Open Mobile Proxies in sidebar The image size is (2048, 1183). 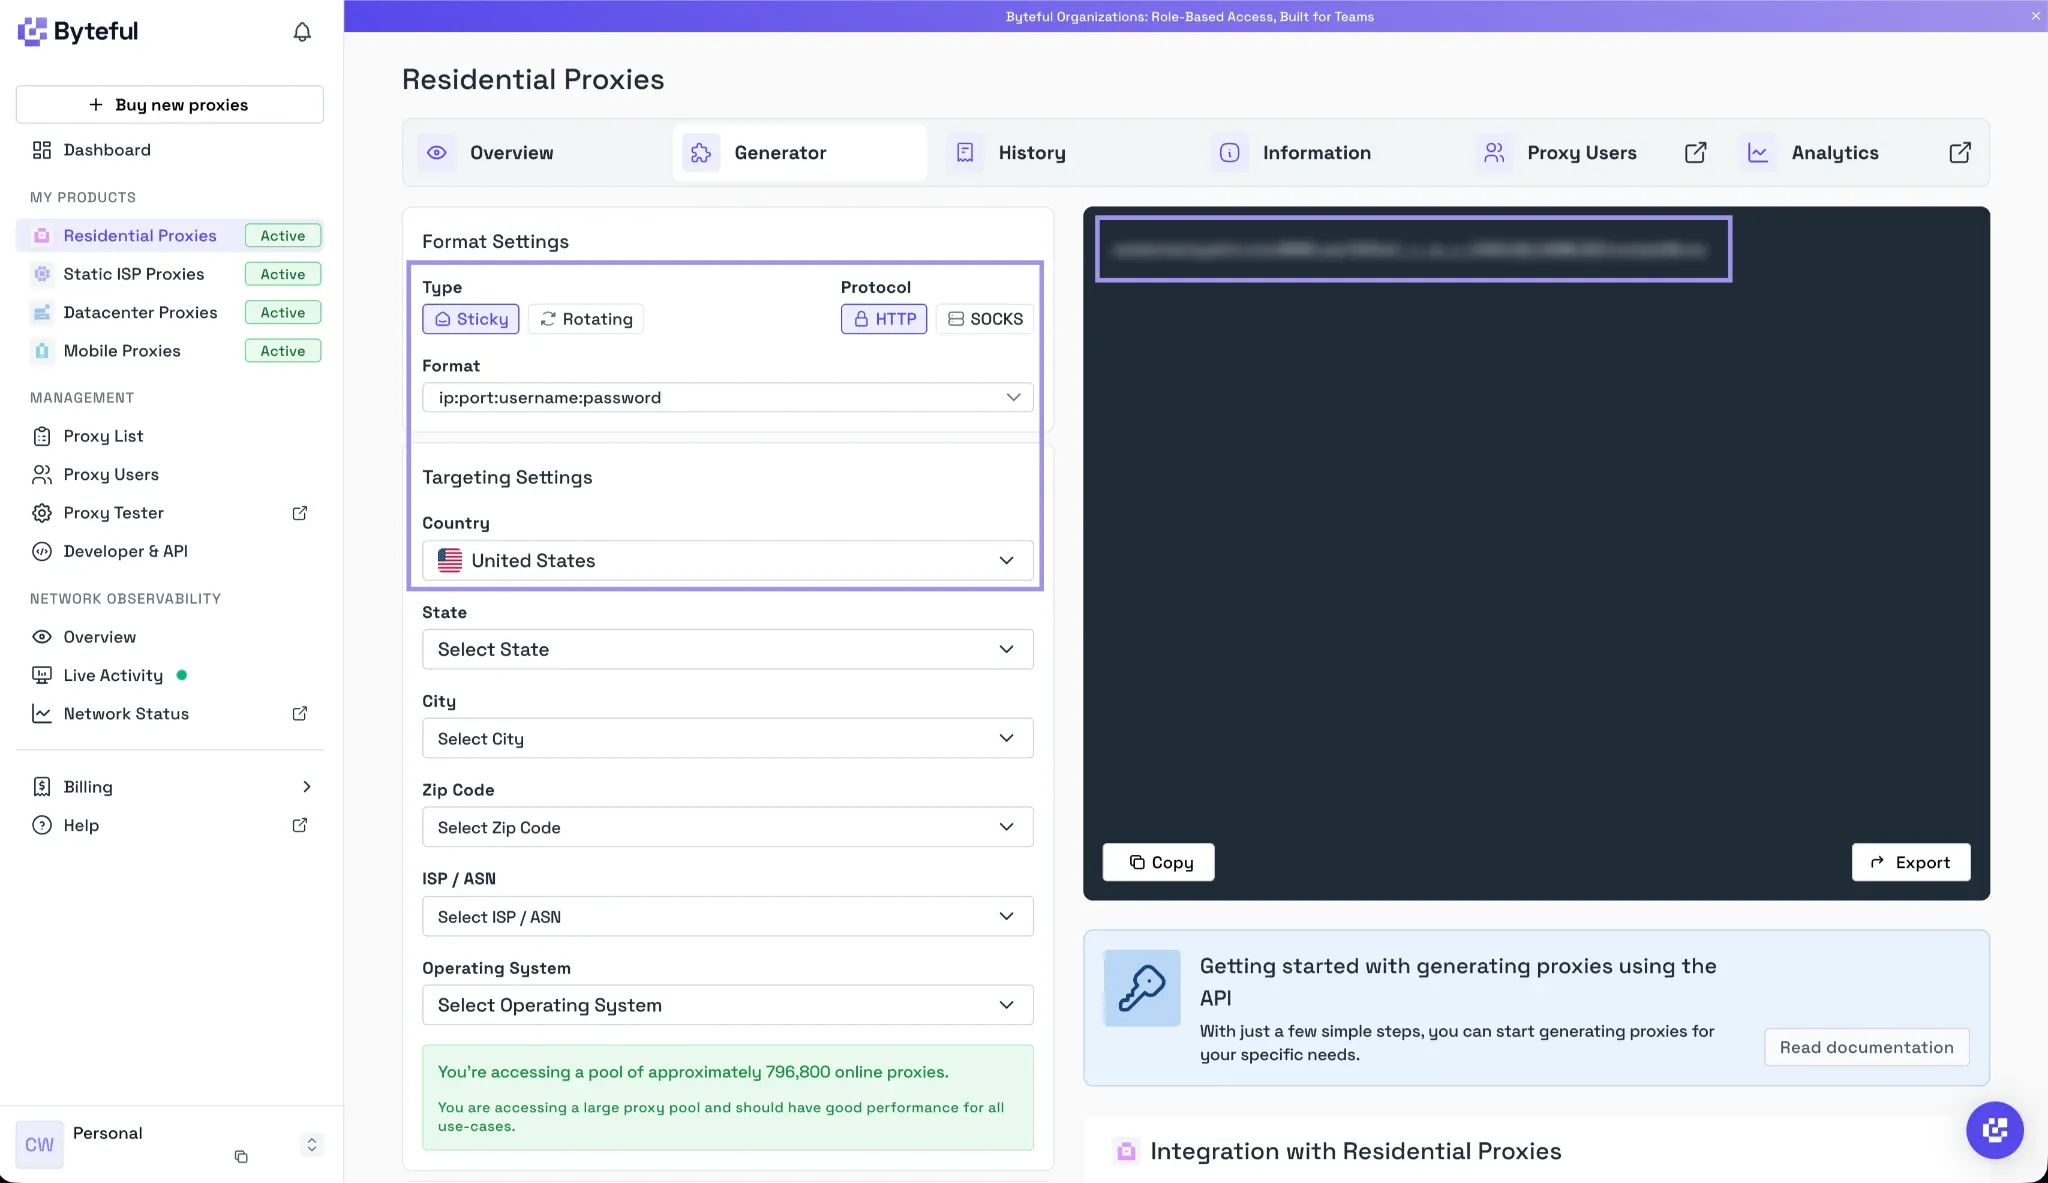coord(170,351)
